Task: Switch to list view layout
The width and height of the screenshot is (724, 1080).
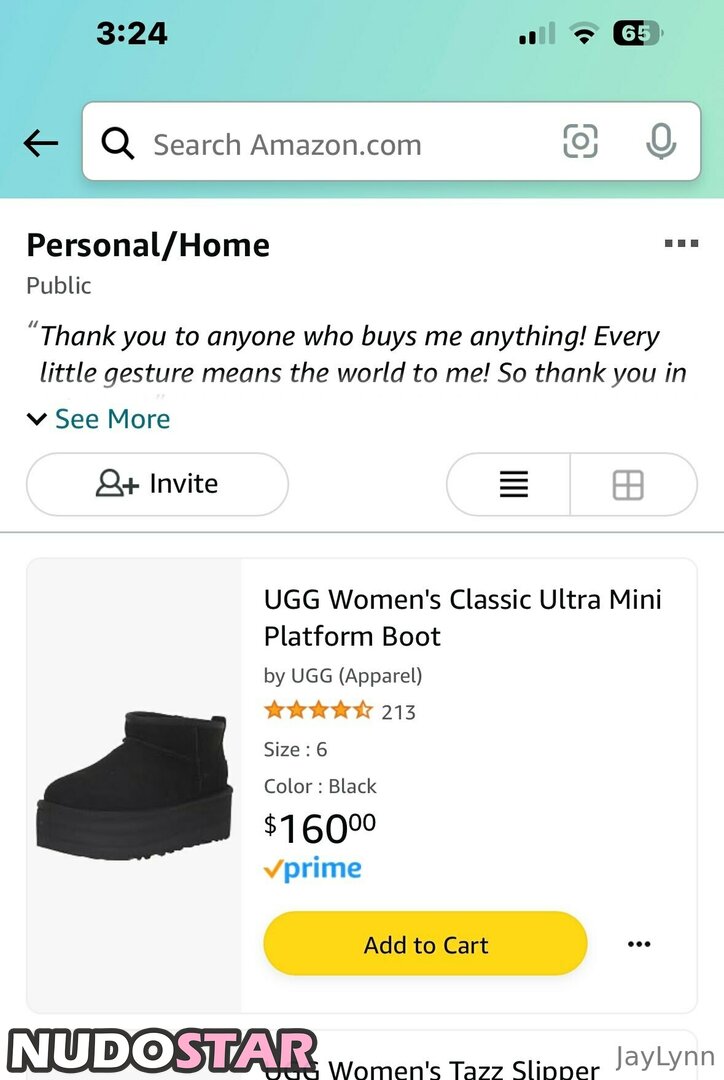Action: point(513,485)
